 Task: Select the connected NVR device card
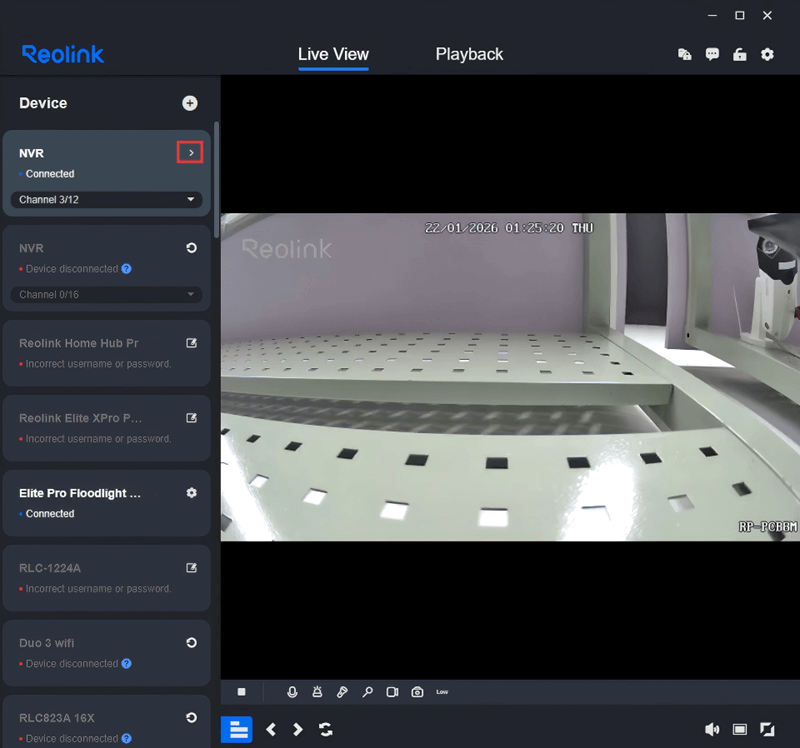pyautogui.click(x=107, y=173)
